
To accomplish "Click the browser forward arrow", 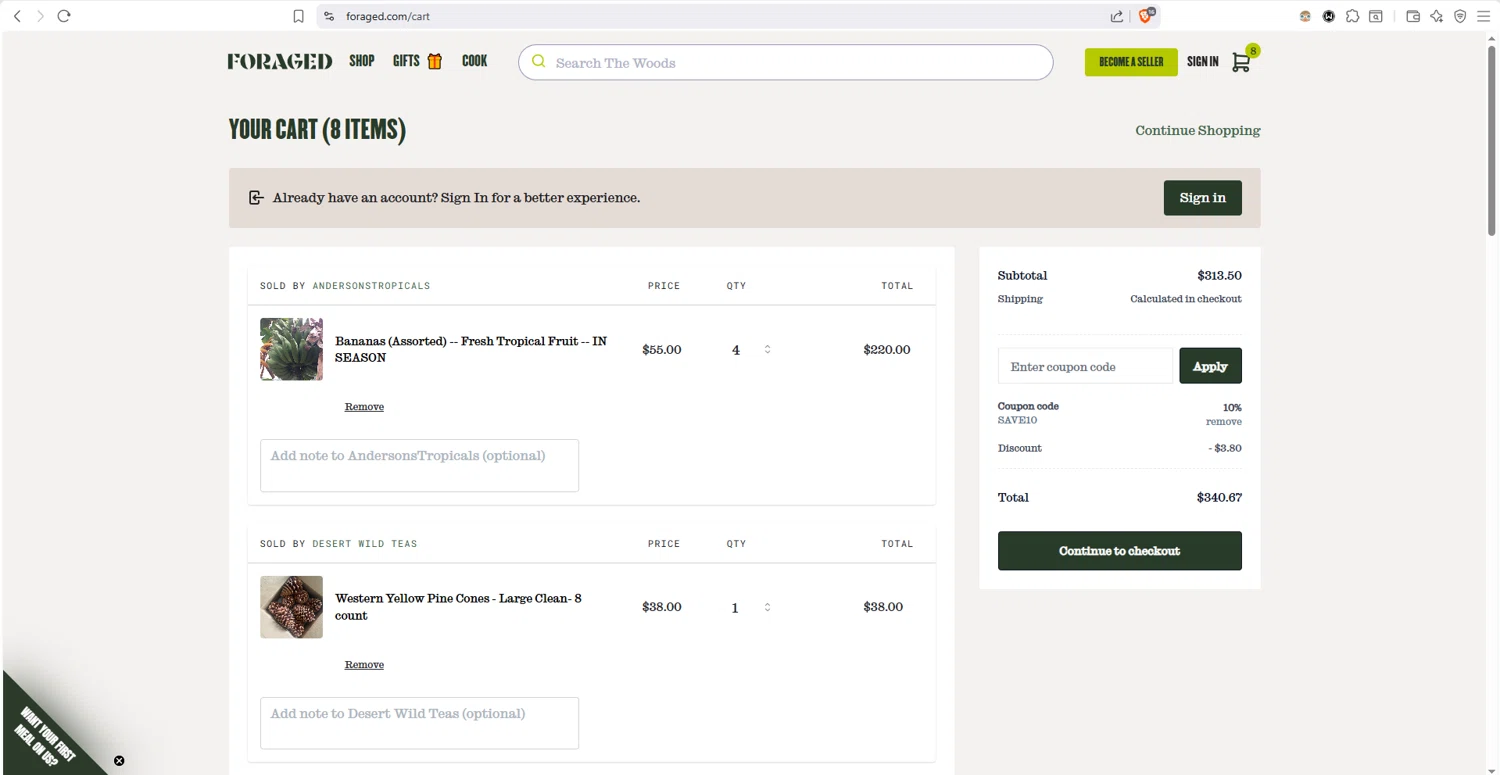I will pyautogui.click(x=40, y=16).
